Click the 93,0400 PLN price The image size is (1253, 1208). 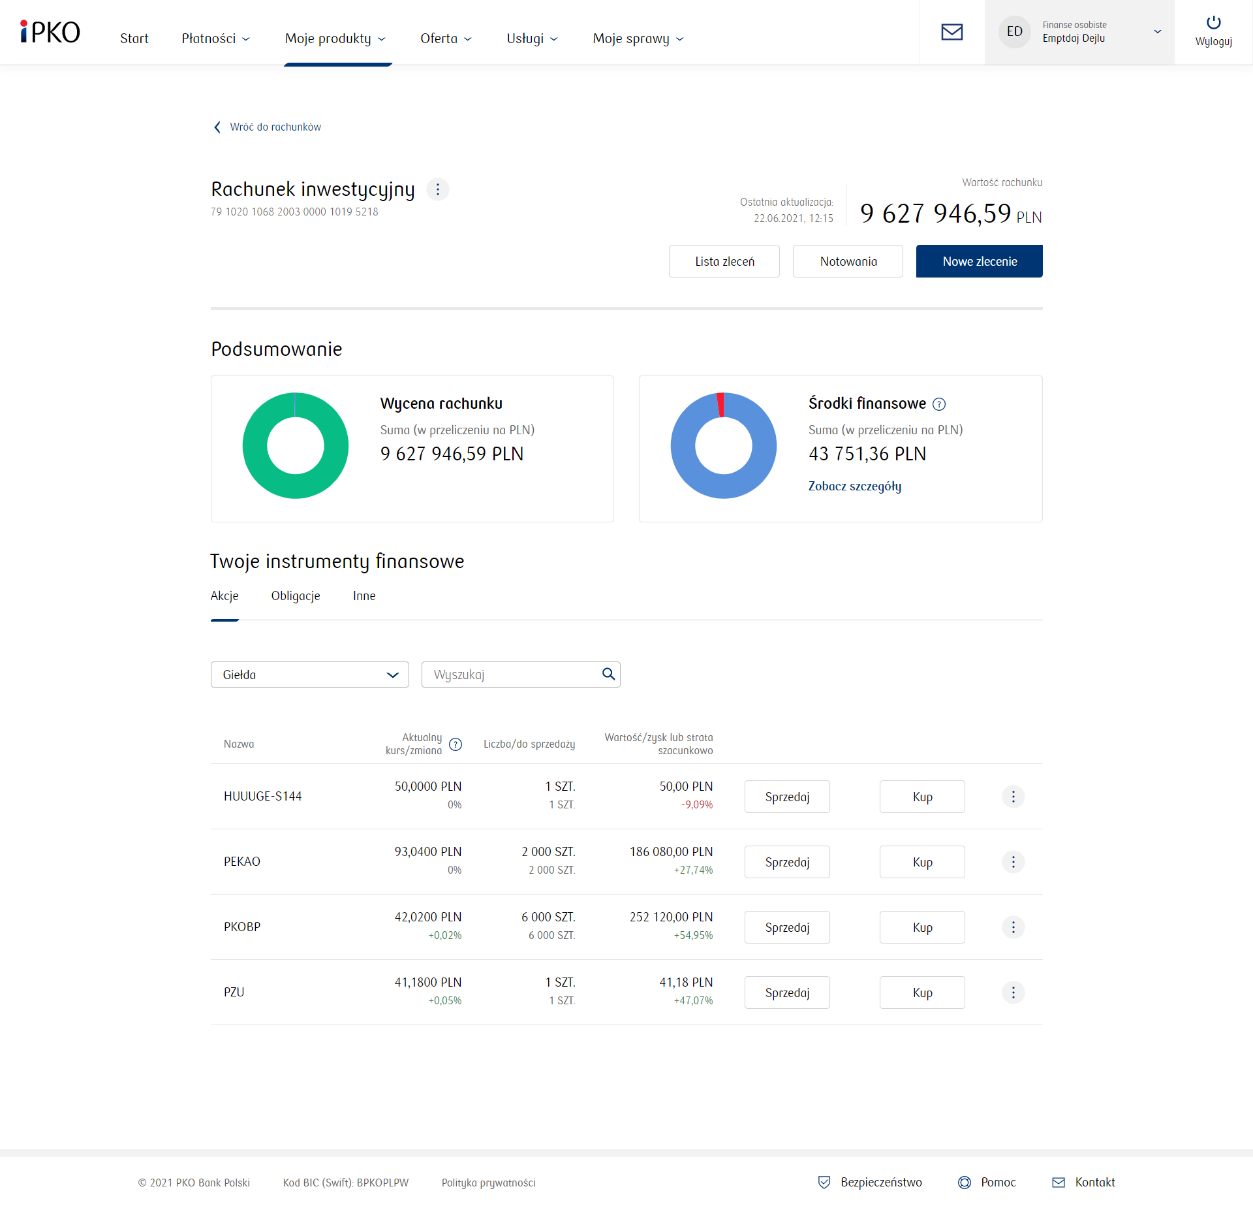428,852
